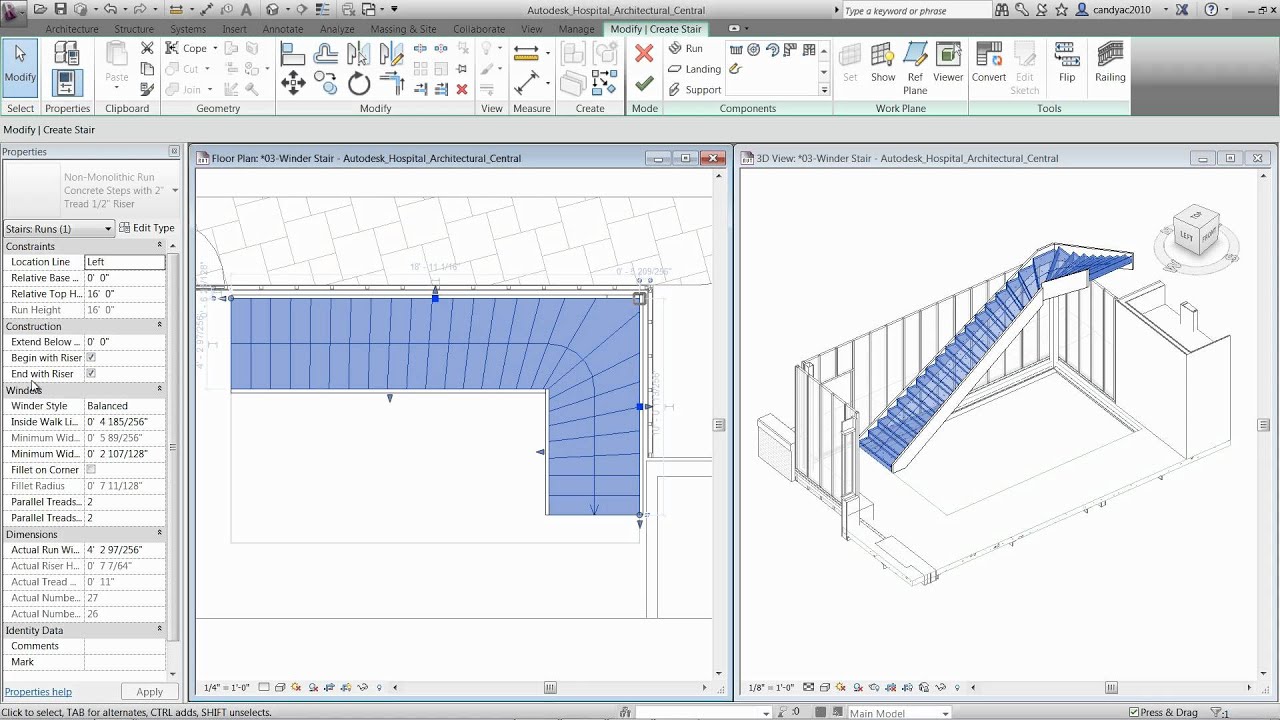Select the Run component tool

pyautogui.click(x=685, y=48)
